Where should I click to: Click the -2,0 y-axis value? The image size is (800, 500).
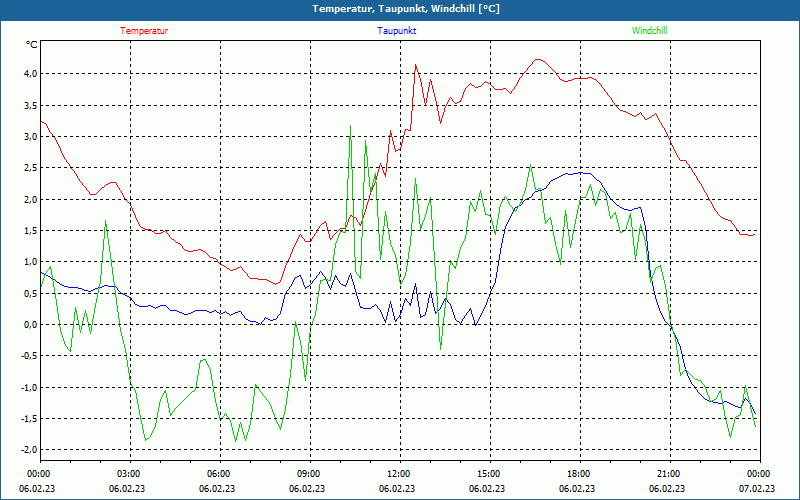coord(30,450)
